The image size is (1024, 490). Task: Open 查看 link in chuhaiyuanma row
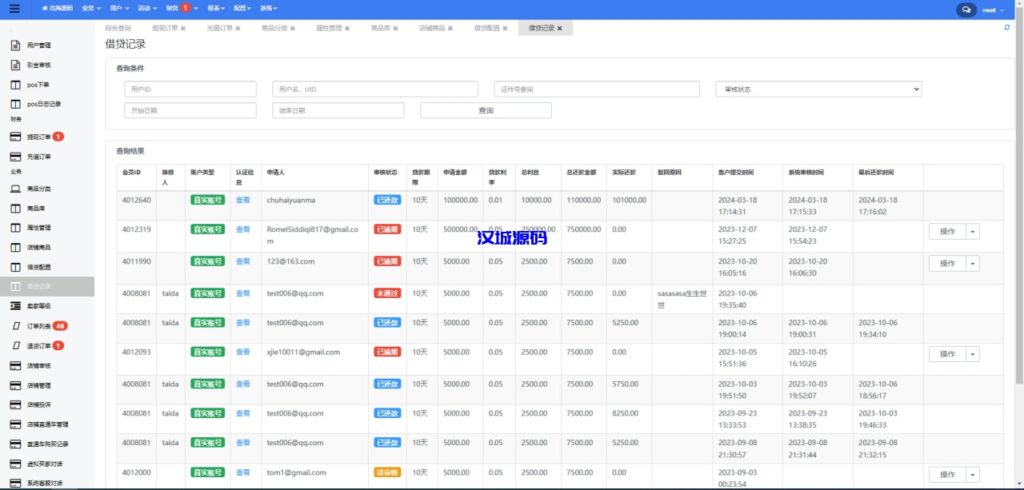point(242,200)
